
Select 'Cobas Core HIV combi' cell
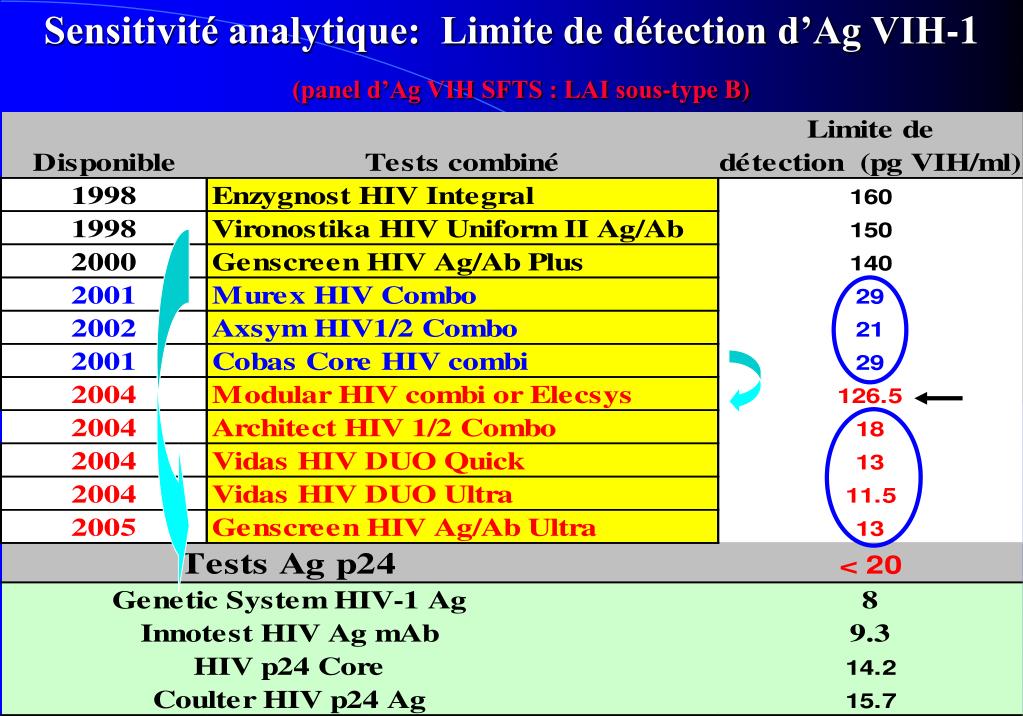click(463, 362)
